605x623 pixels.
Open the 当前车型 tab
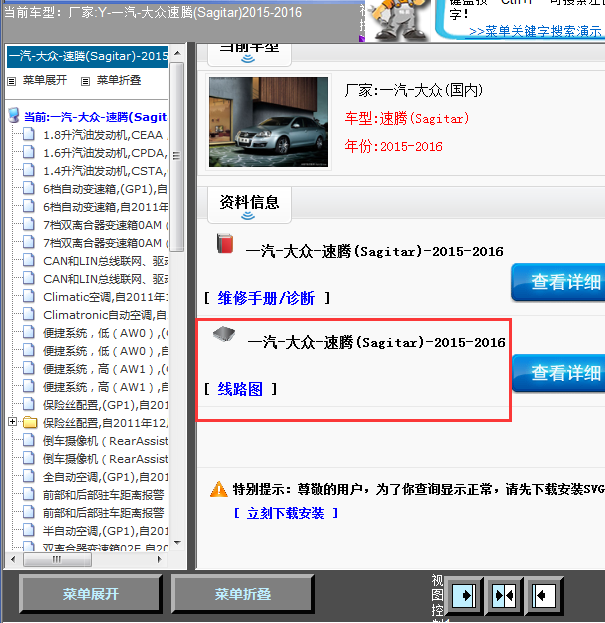tap(249, 54)
